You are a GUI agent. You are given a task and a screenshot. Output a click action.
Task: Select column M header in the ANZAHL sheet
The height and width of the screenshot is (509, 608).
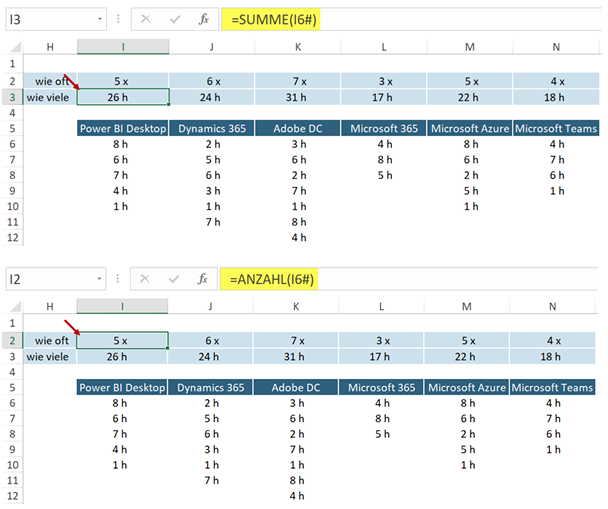point(467,306)
